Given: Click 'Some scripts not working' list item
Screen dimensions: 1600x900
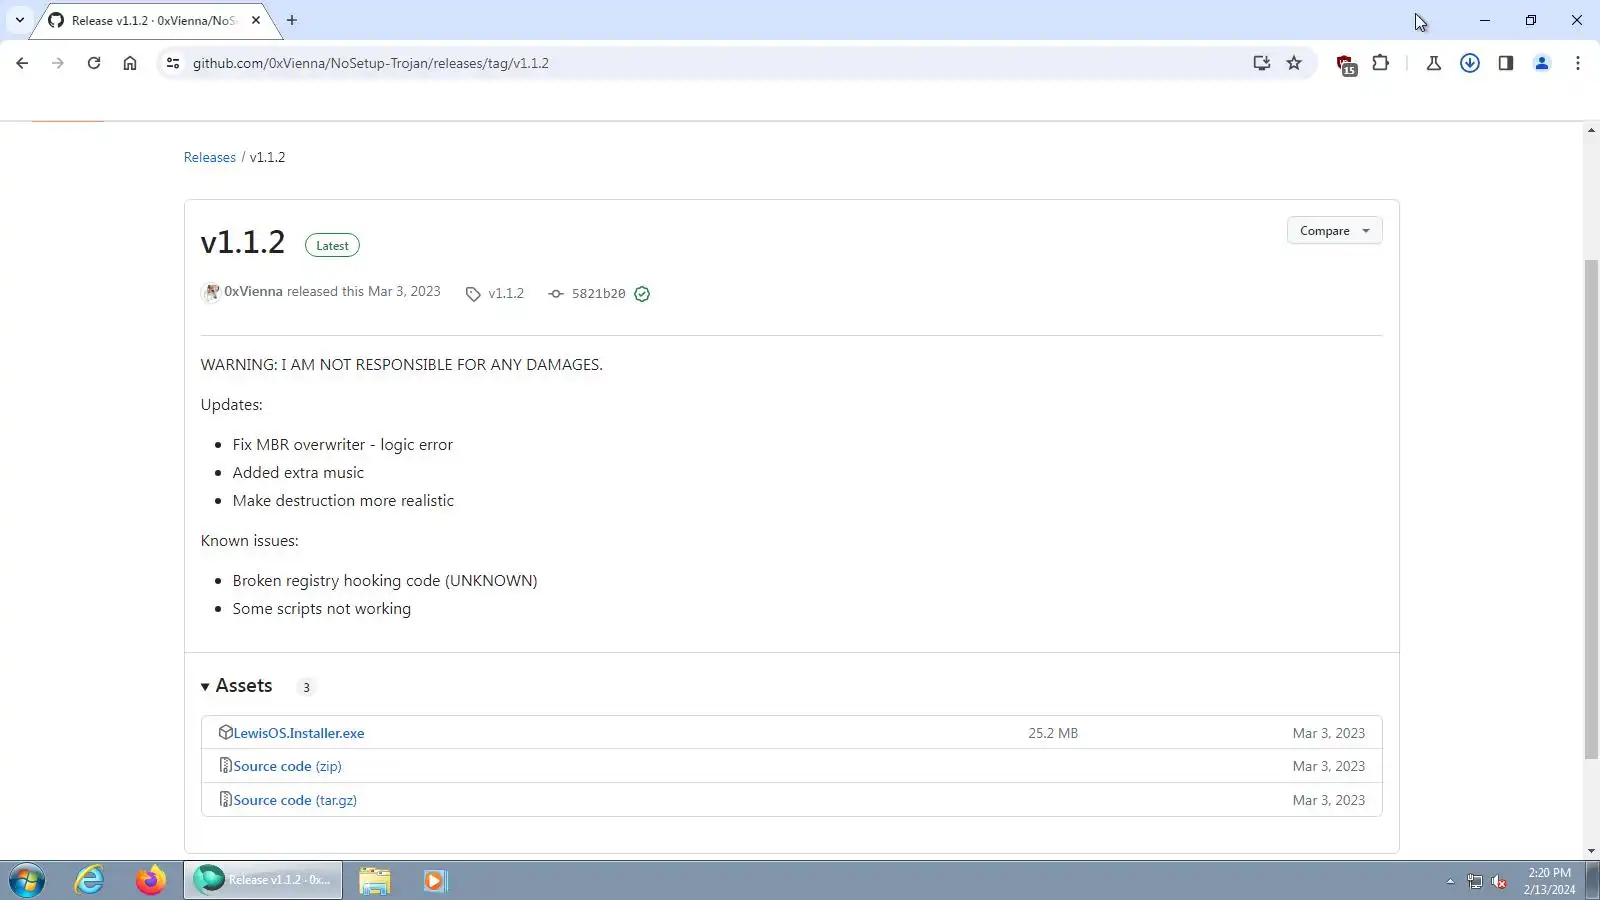Looking at the screenshot, I should coord(322,609).
